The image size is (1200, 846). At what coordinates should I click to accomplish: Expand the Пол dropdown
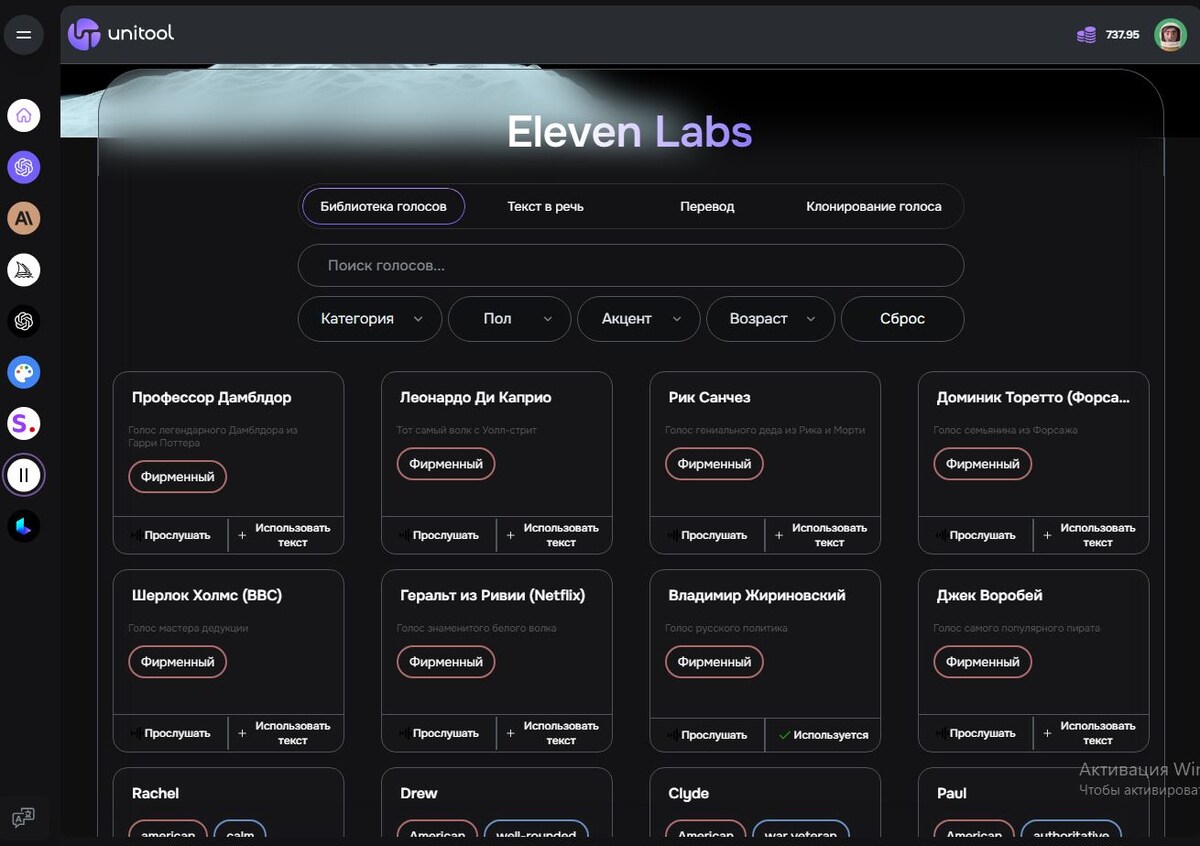tap(509, 319)
